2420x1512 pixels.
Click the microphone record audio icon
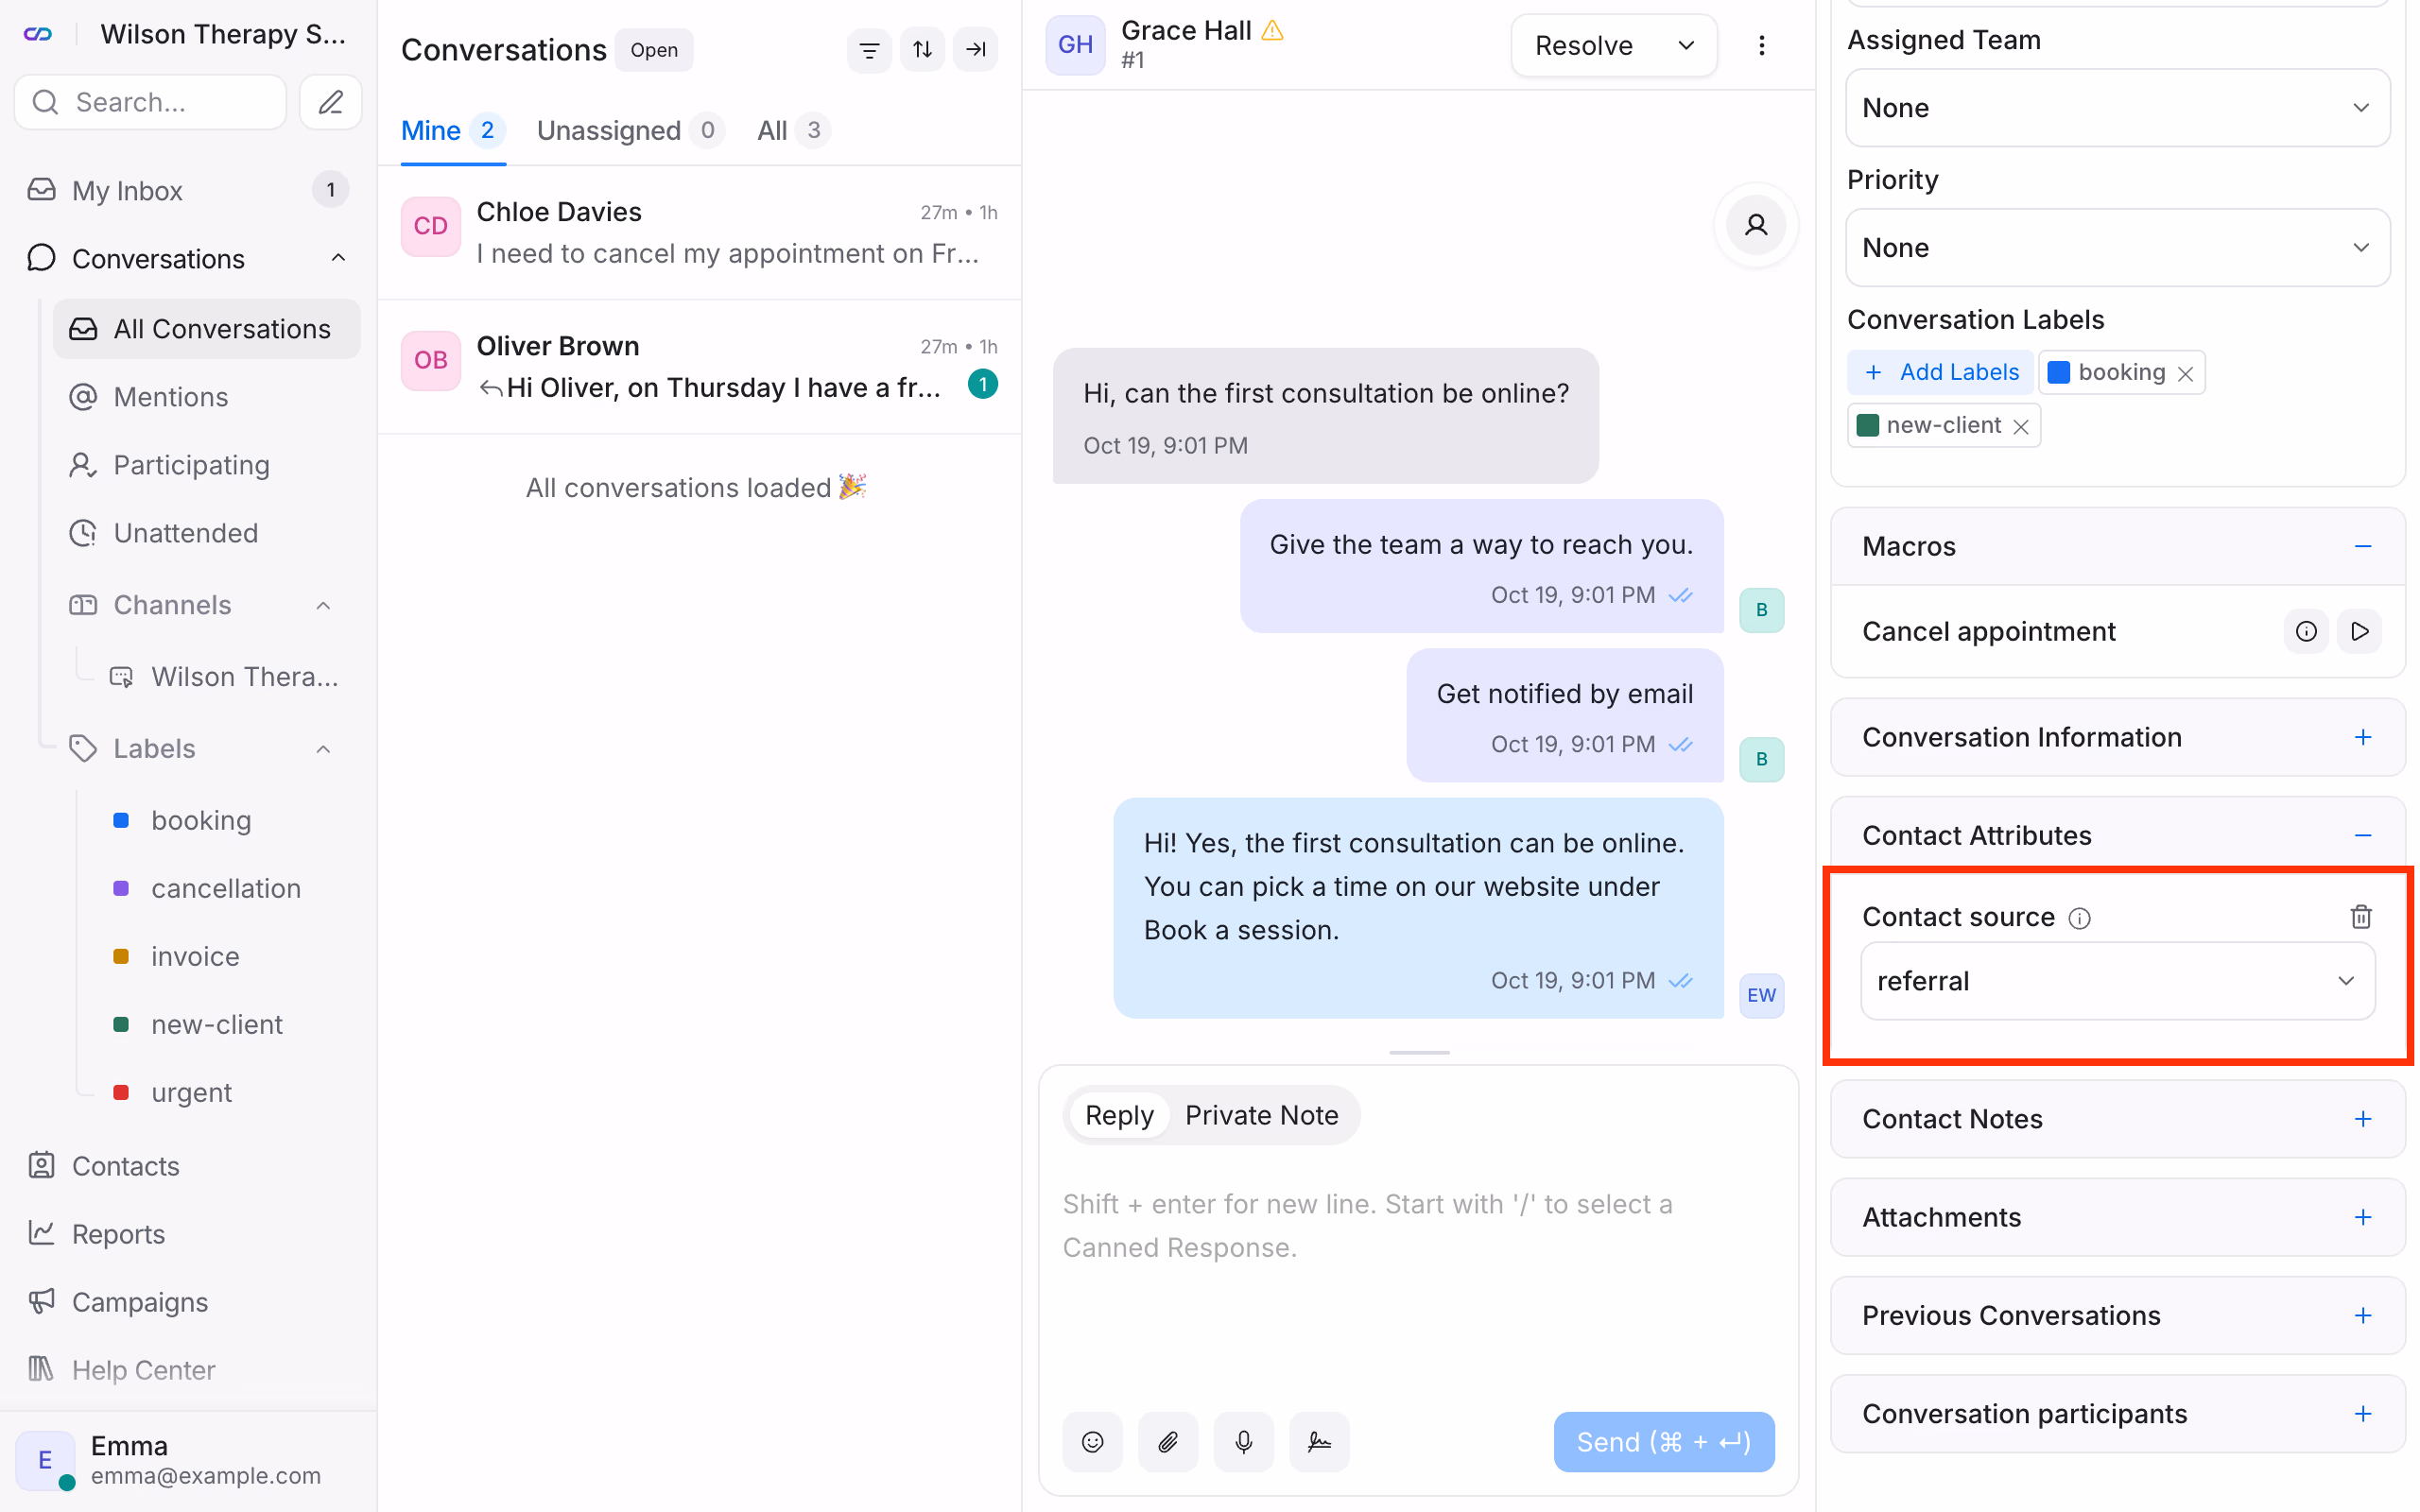(1243, 1441)
